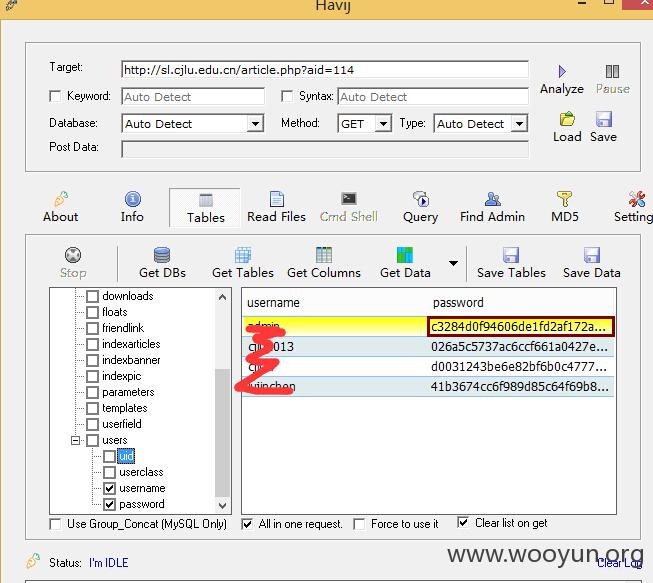The width and height of the screenshot is (653, 583).
Task: Click the Target URL field
Action: click(325, 70)
